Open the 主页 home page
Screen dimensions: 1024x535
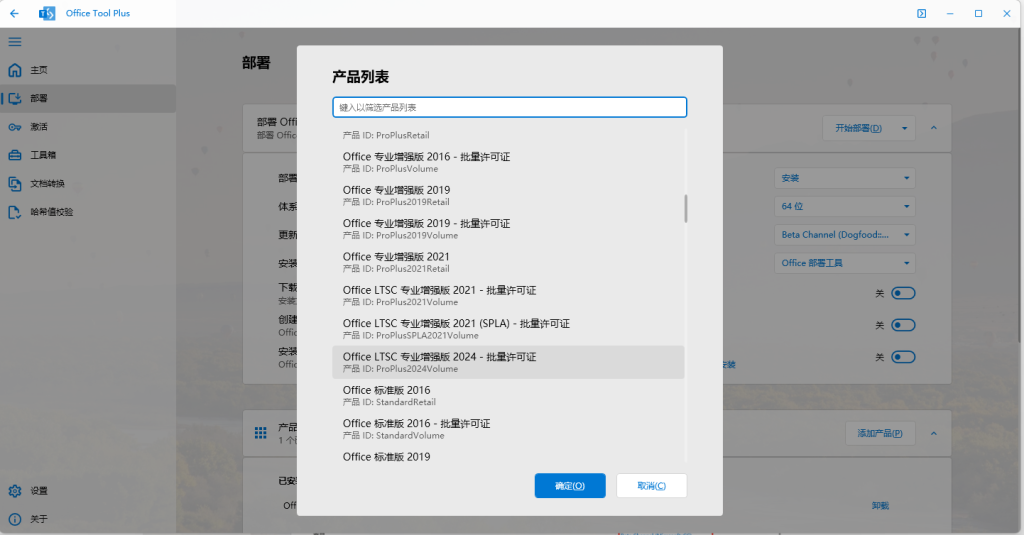[88, 70]
